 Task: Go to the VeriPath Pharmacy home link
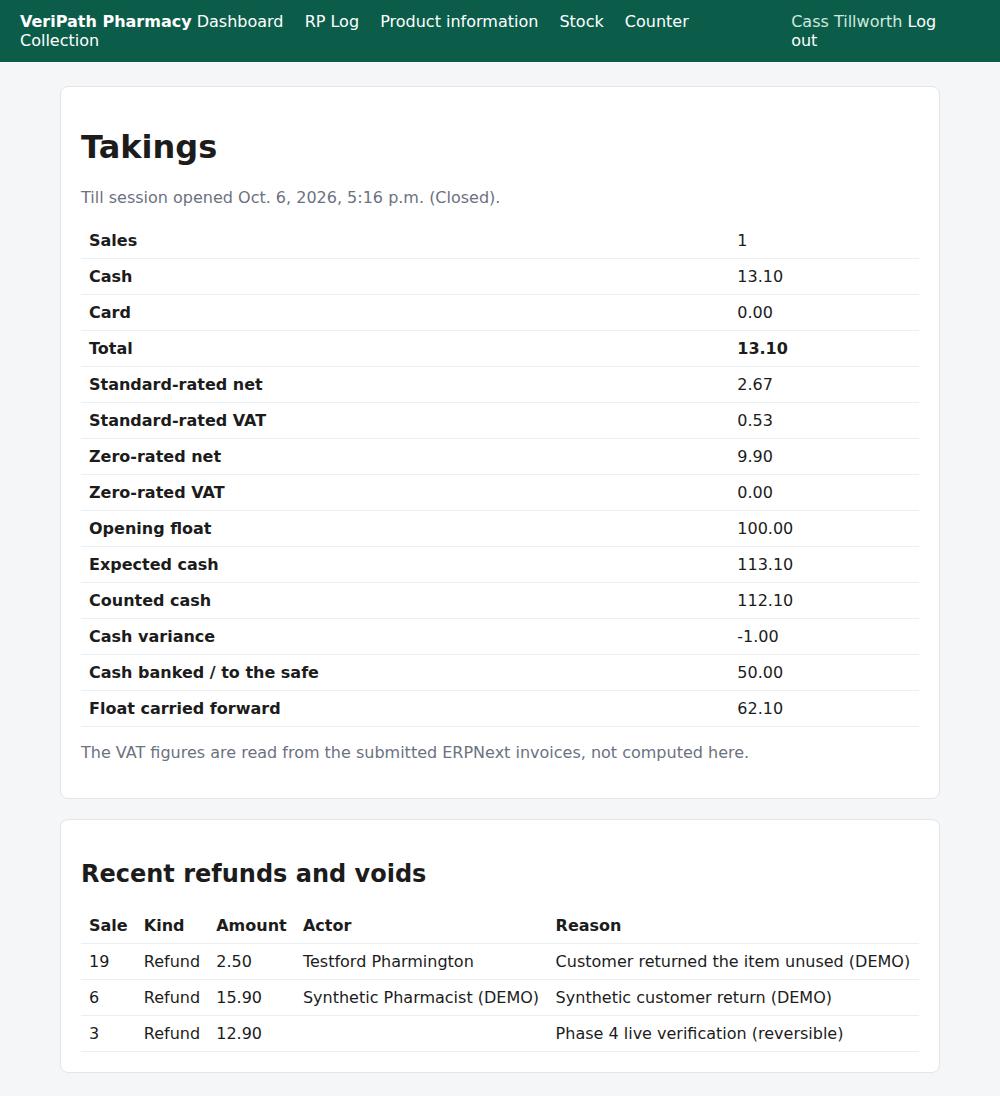coord(106,22)
